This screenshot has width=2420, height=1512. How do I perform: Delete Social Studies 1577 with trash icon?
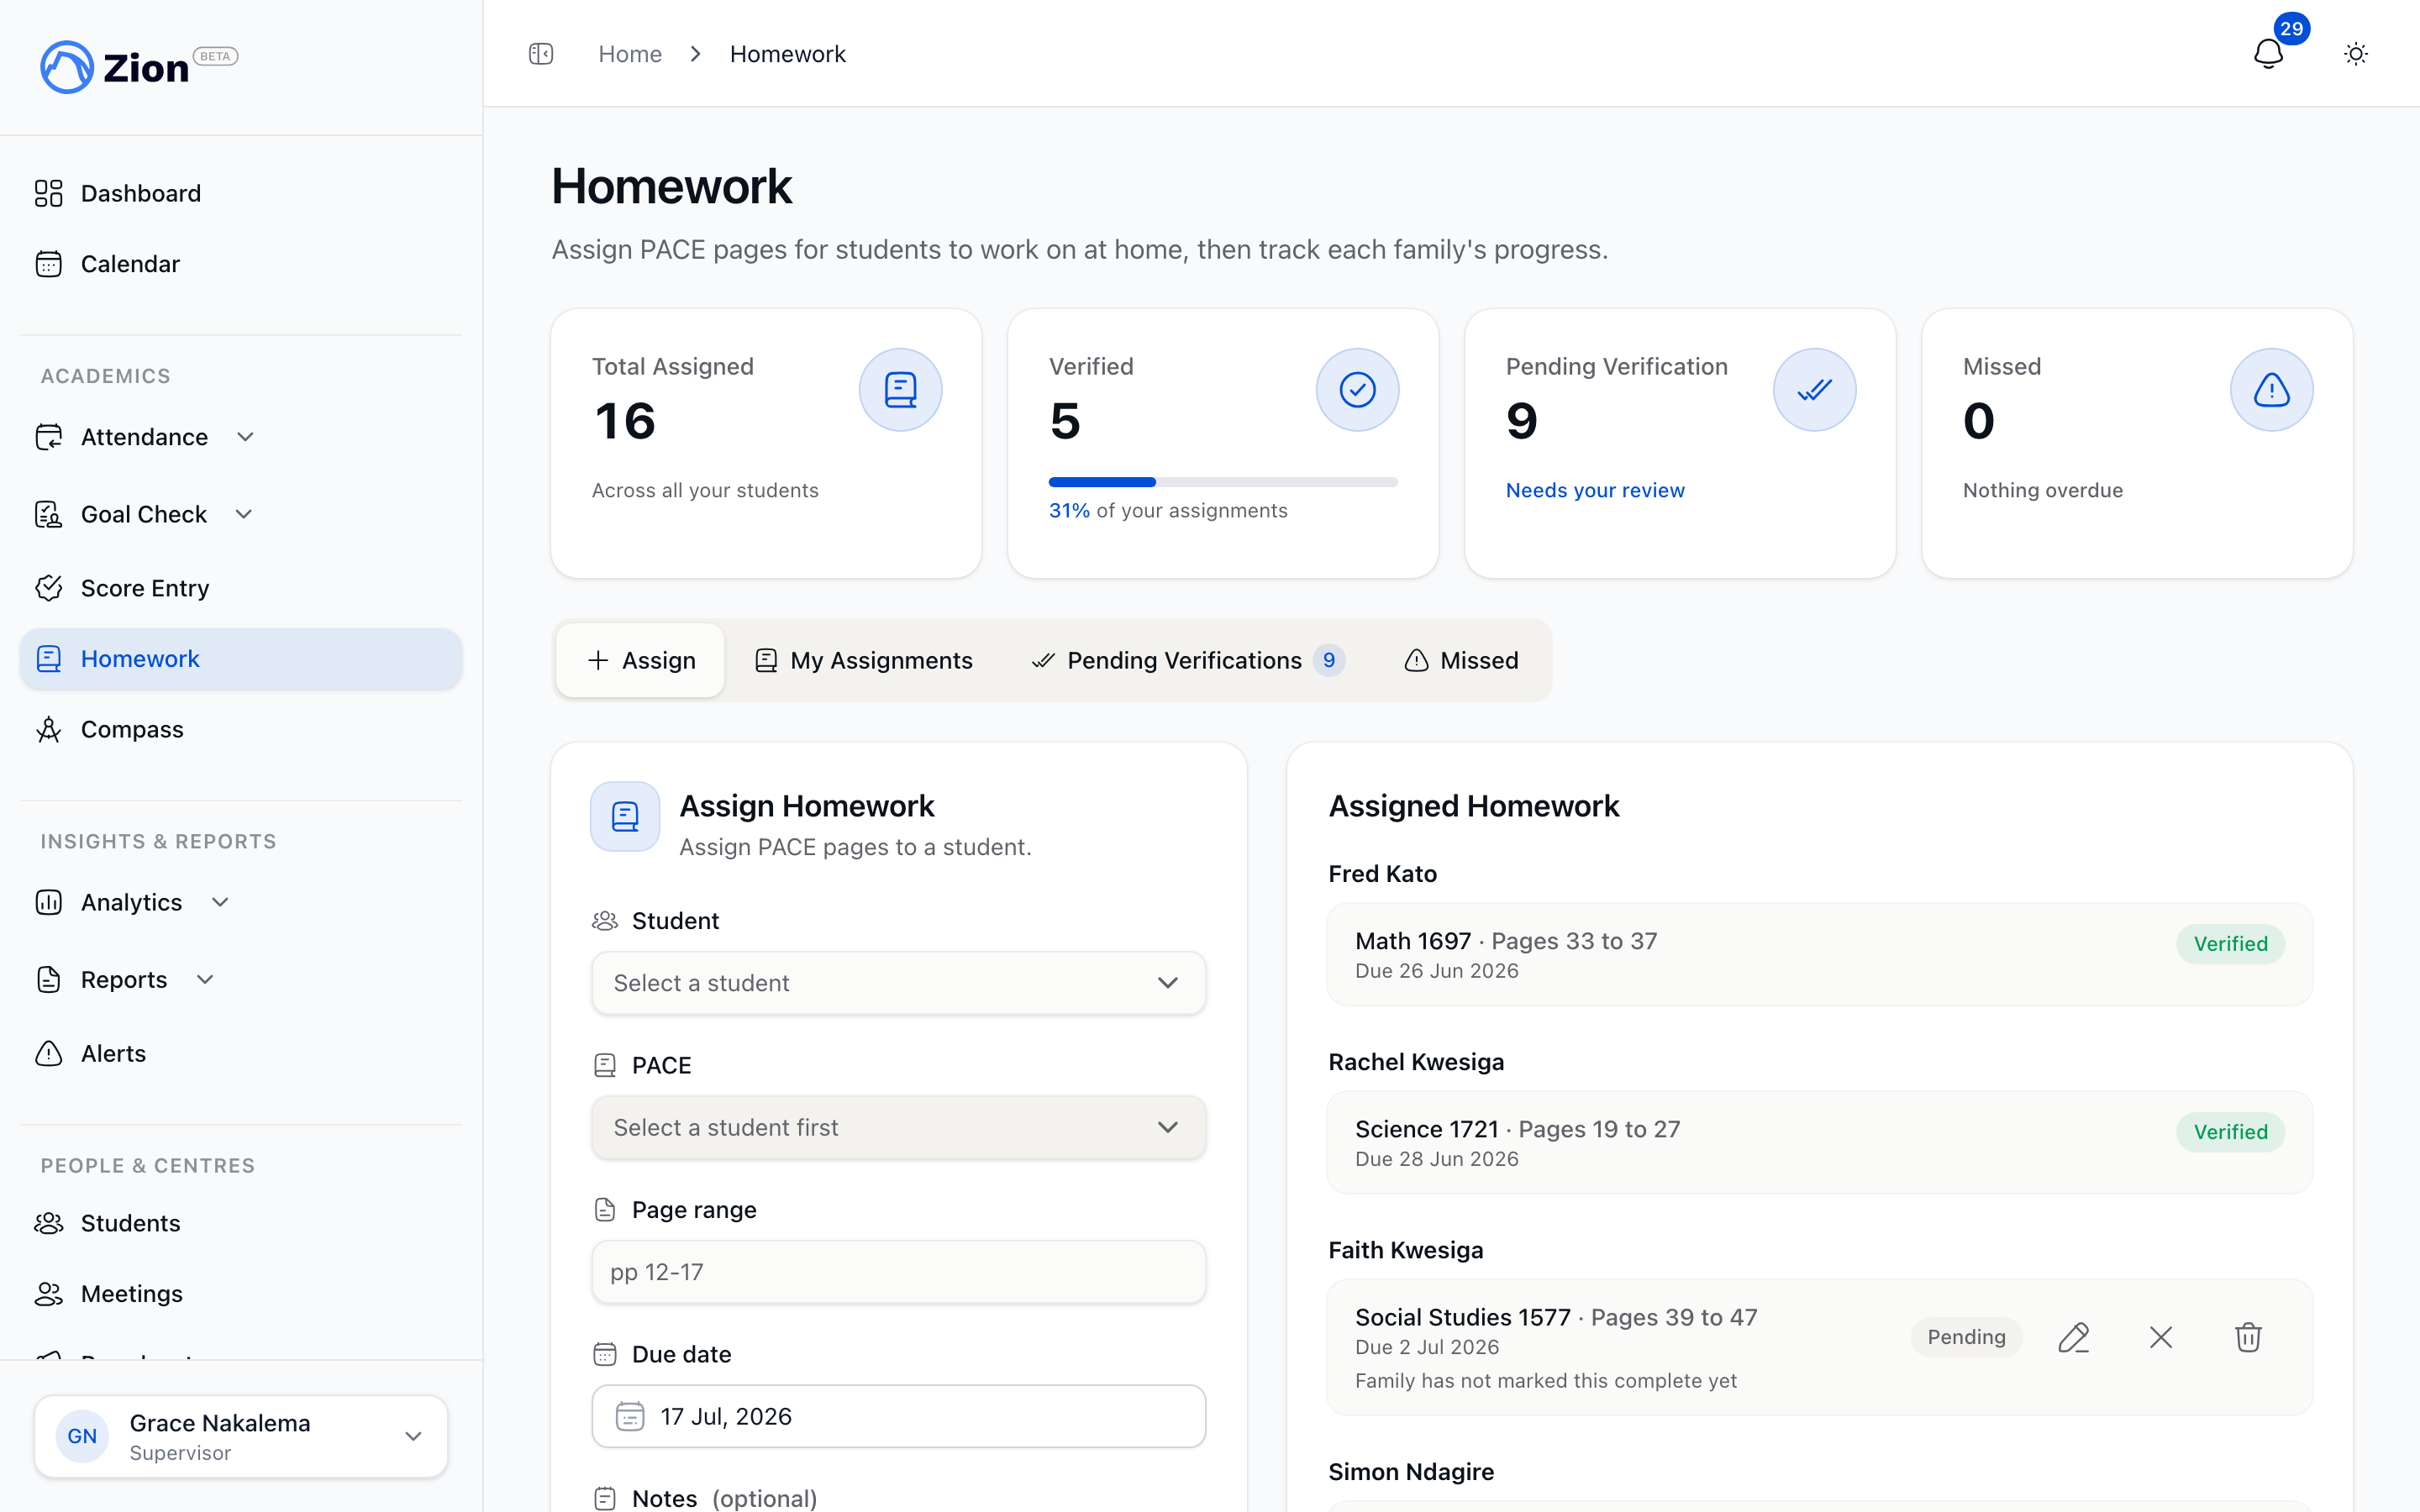click(x=2248, y=1337)
